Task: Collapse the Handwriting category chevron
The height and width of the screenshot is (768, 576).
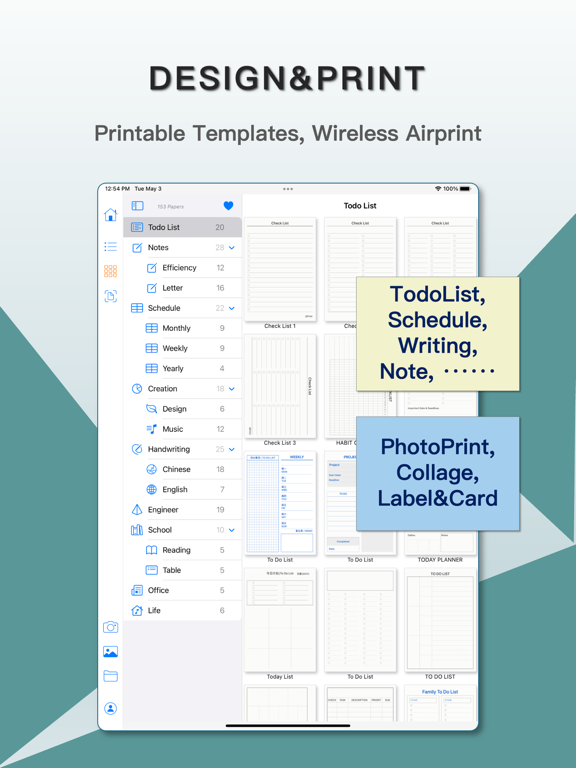Action: point(232,450)
